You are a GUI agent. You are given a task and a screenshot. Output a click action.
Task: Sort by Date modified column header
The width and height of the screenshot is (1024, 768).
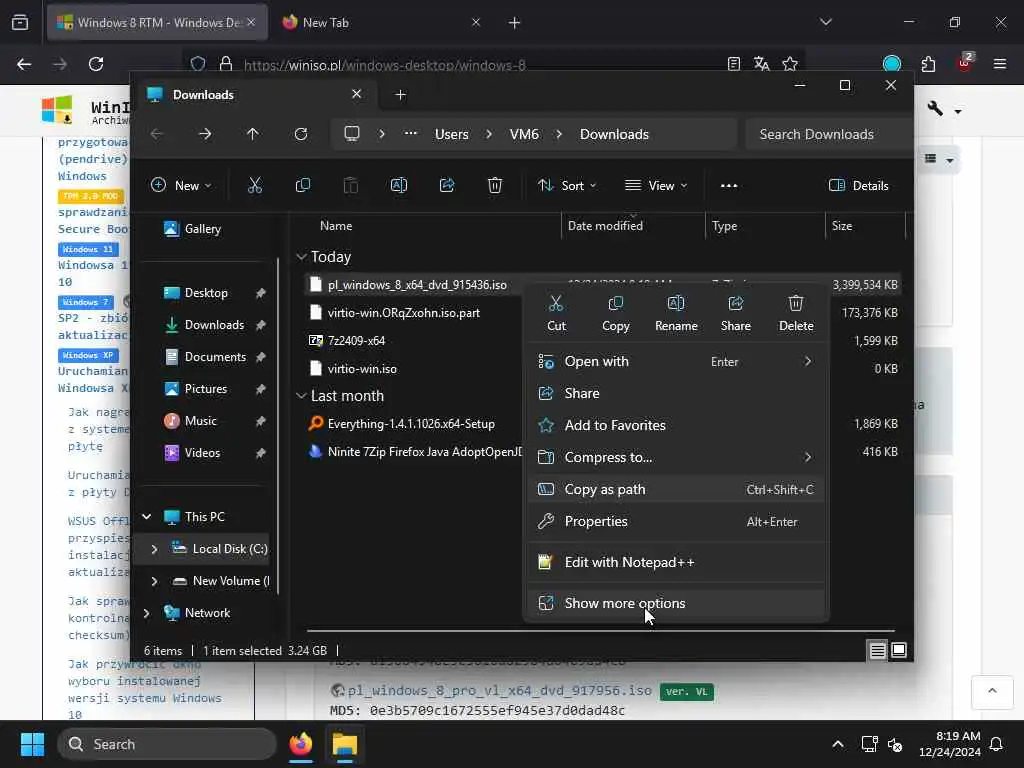633,225
